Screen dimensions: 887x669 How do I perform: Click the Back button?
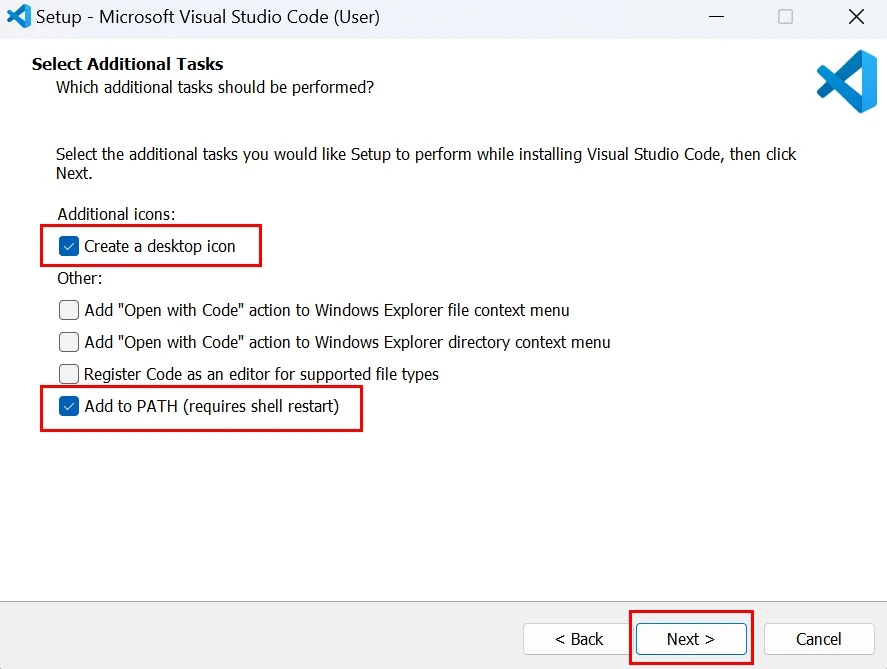577,639
